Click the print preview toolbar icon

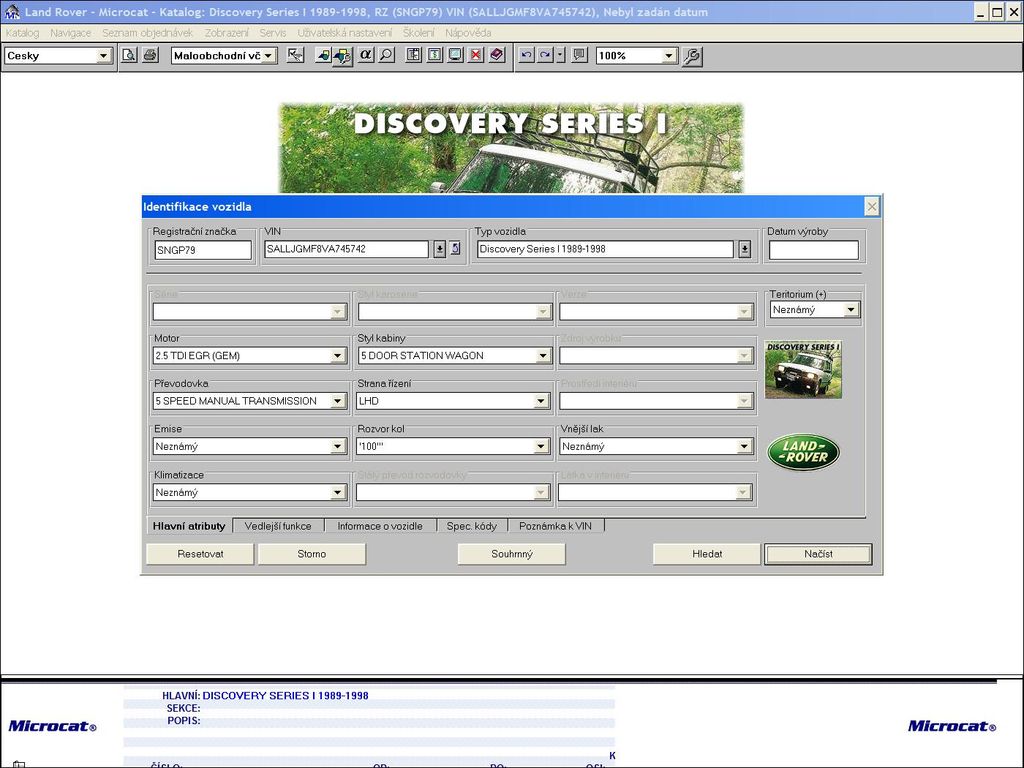(x=129, y=56)
